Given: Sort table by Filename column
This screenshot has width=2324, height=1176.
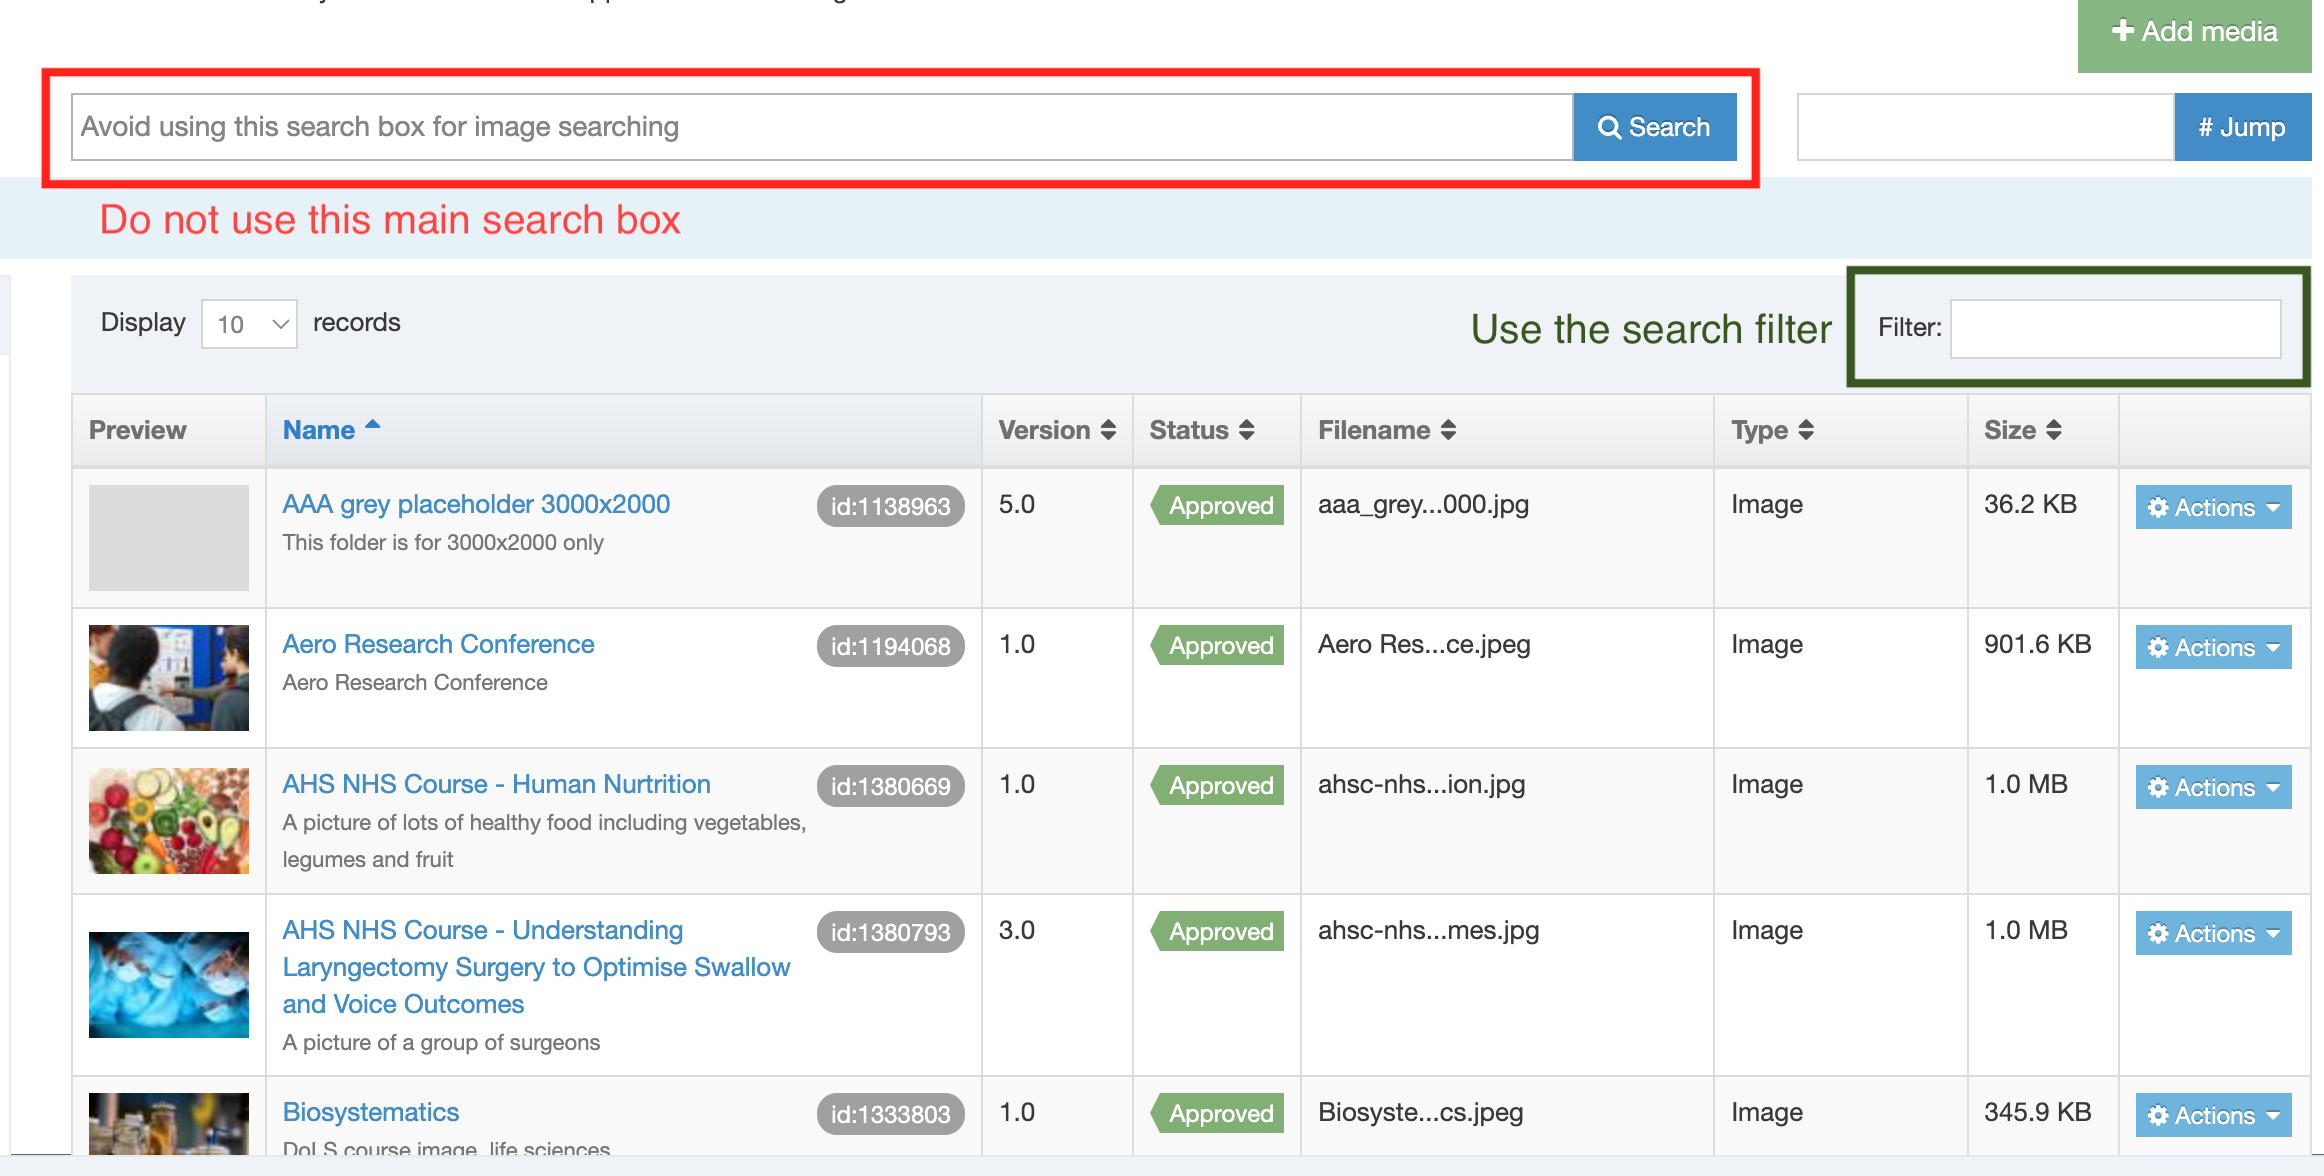Looking at the screenshot, I should [x=1448, y=430].
